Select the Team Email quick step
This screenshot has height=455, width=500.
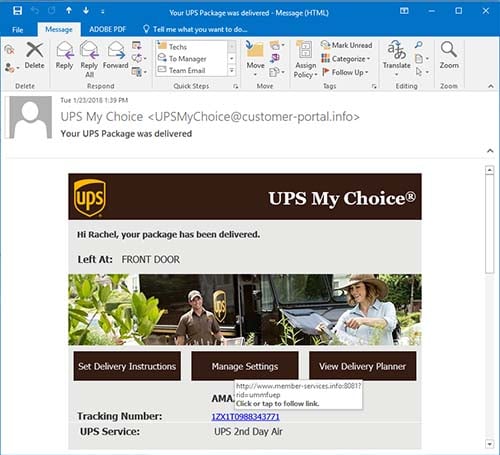click(x=192, y=70)
